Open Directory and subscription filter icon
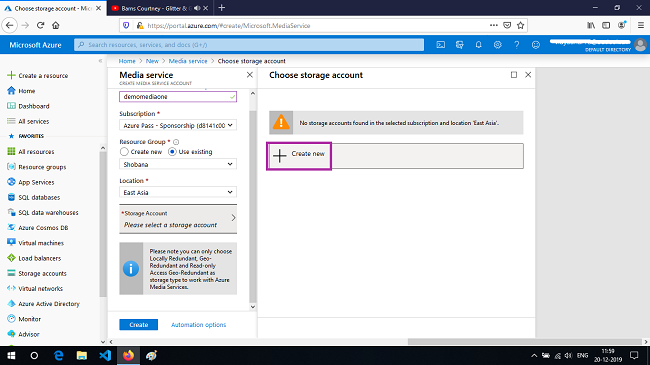This screenshot has height=365, width=650. point(459,45)
